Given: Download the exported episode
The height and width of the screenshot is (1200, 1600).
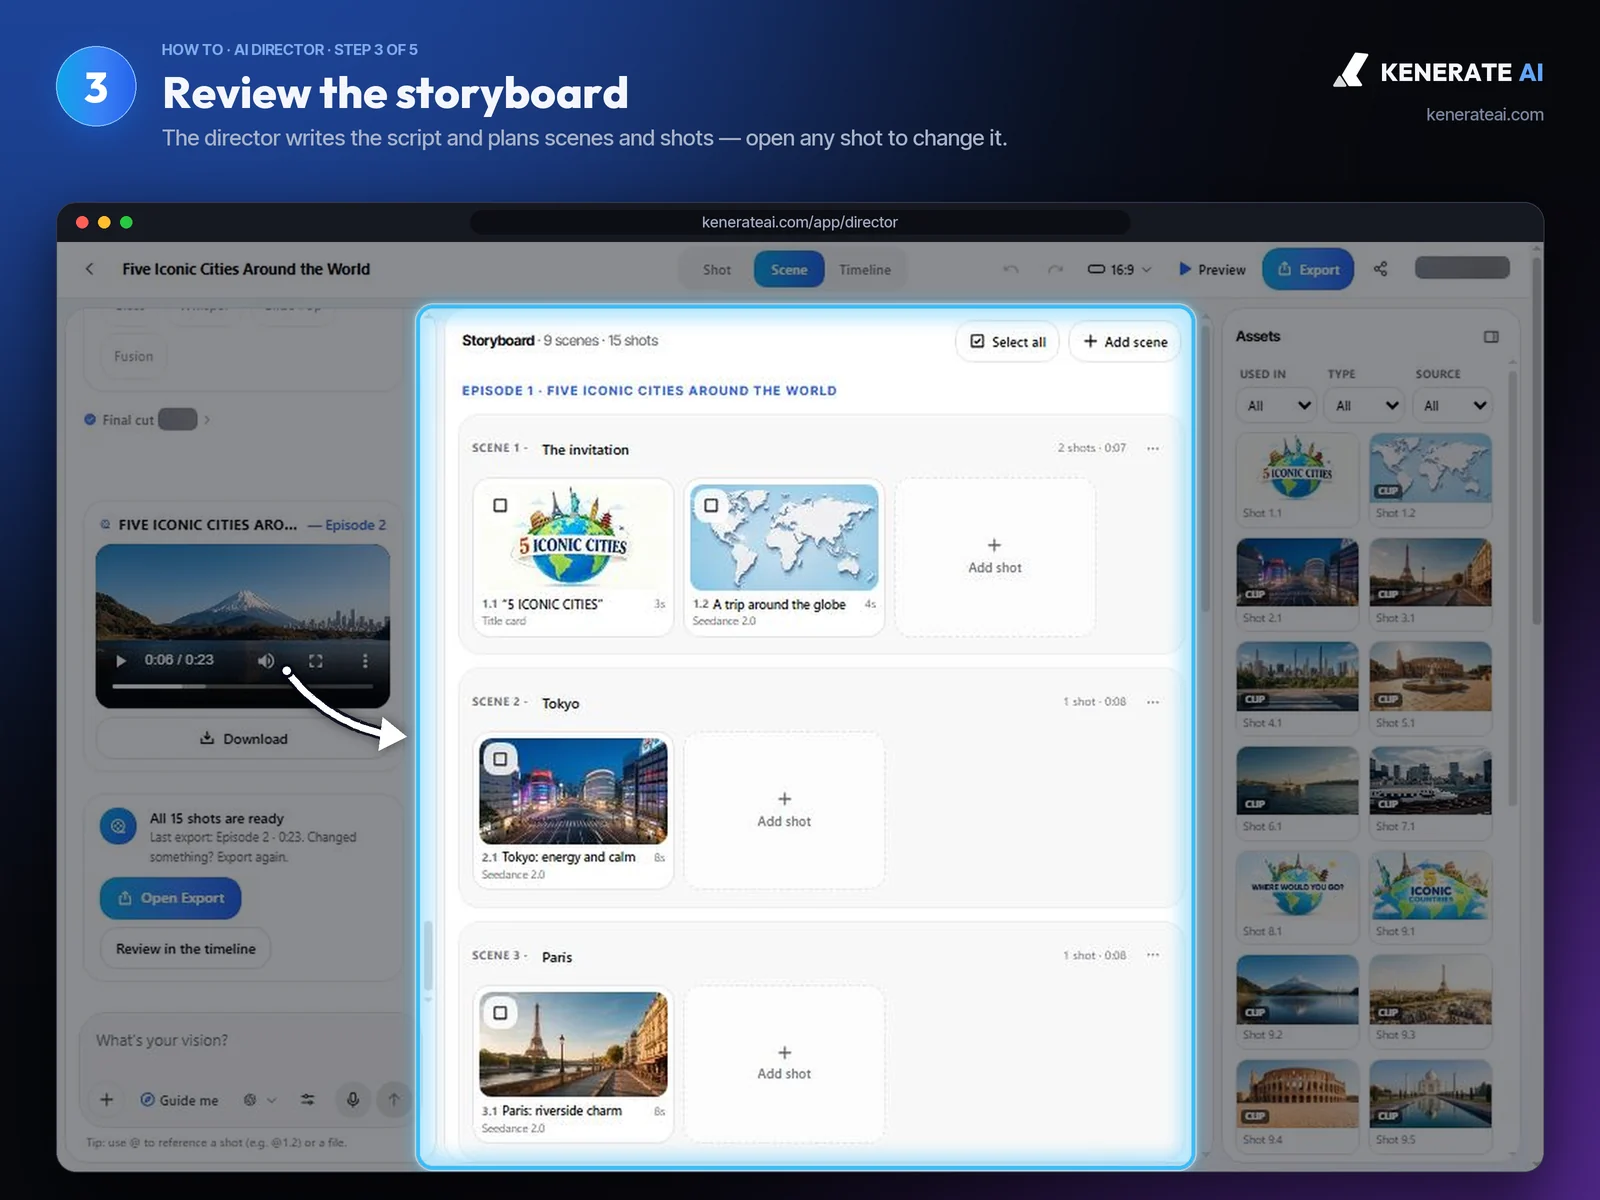Looking at the screenshot, I should click(243, 739).
